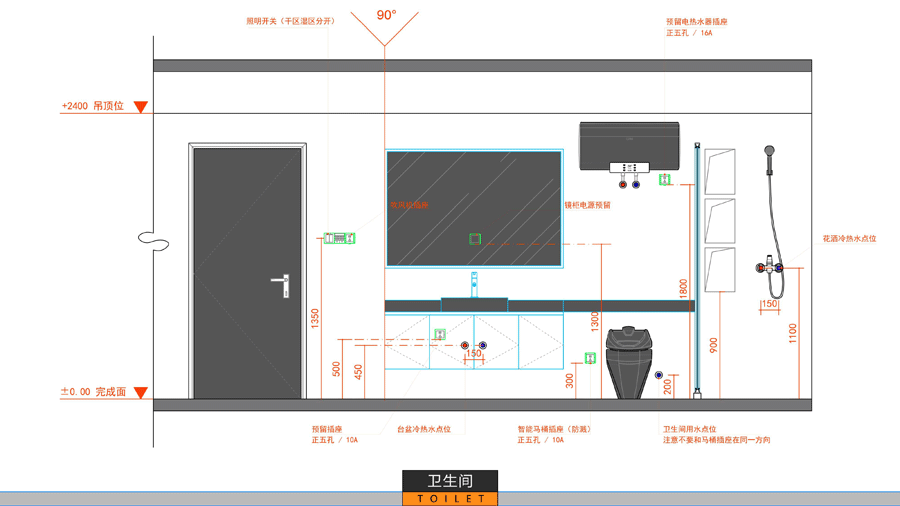This screenshot has width=900, height=506.
Task: Click the 吹风机插座 label on mirror
Action: [x=409, y=205]
